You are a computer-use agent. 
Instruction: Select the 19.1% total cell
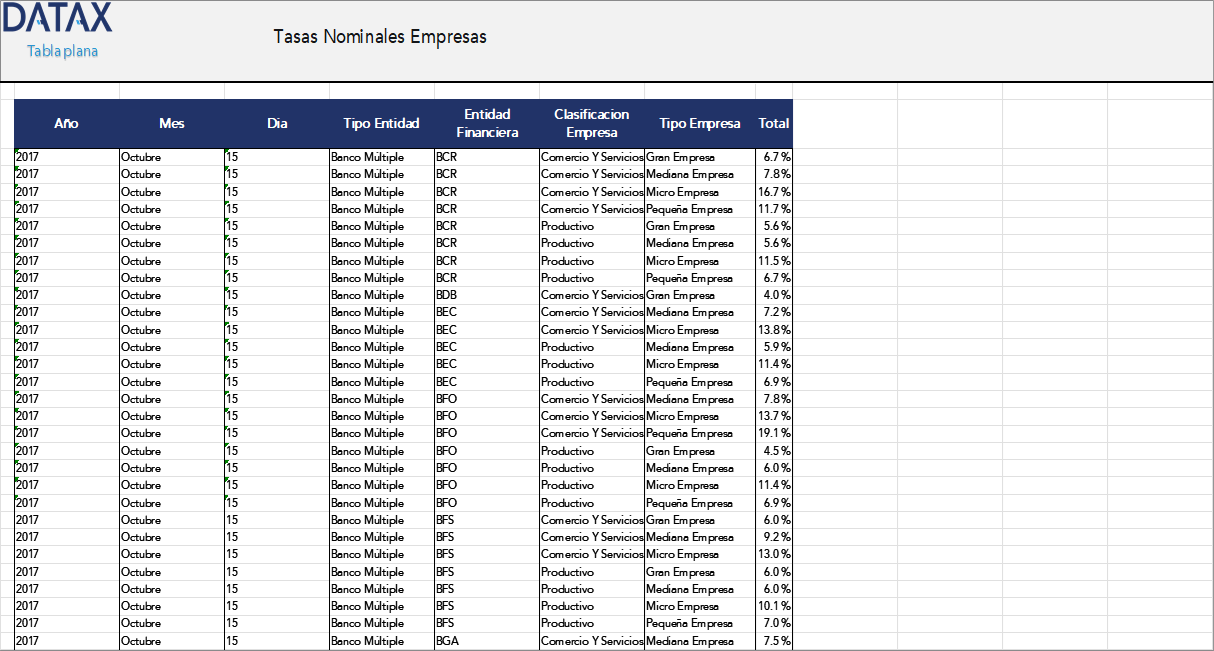coord(774,433)
